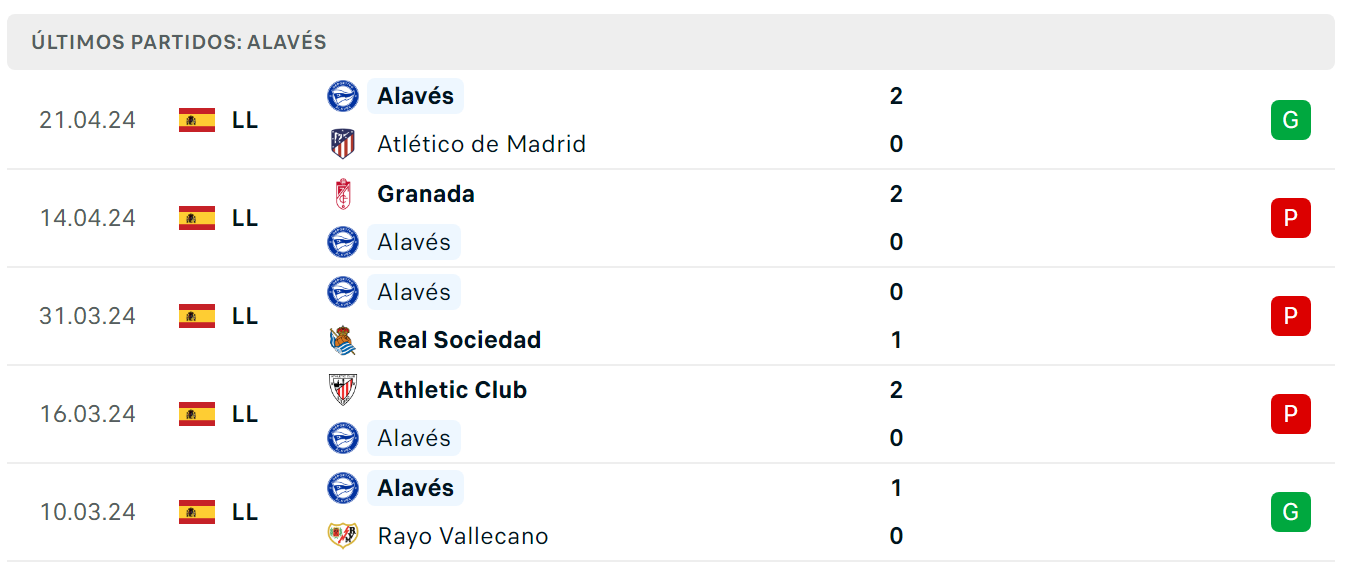Click red P badge for Granada match
1351x574 pixels.
pos(1290,218)
